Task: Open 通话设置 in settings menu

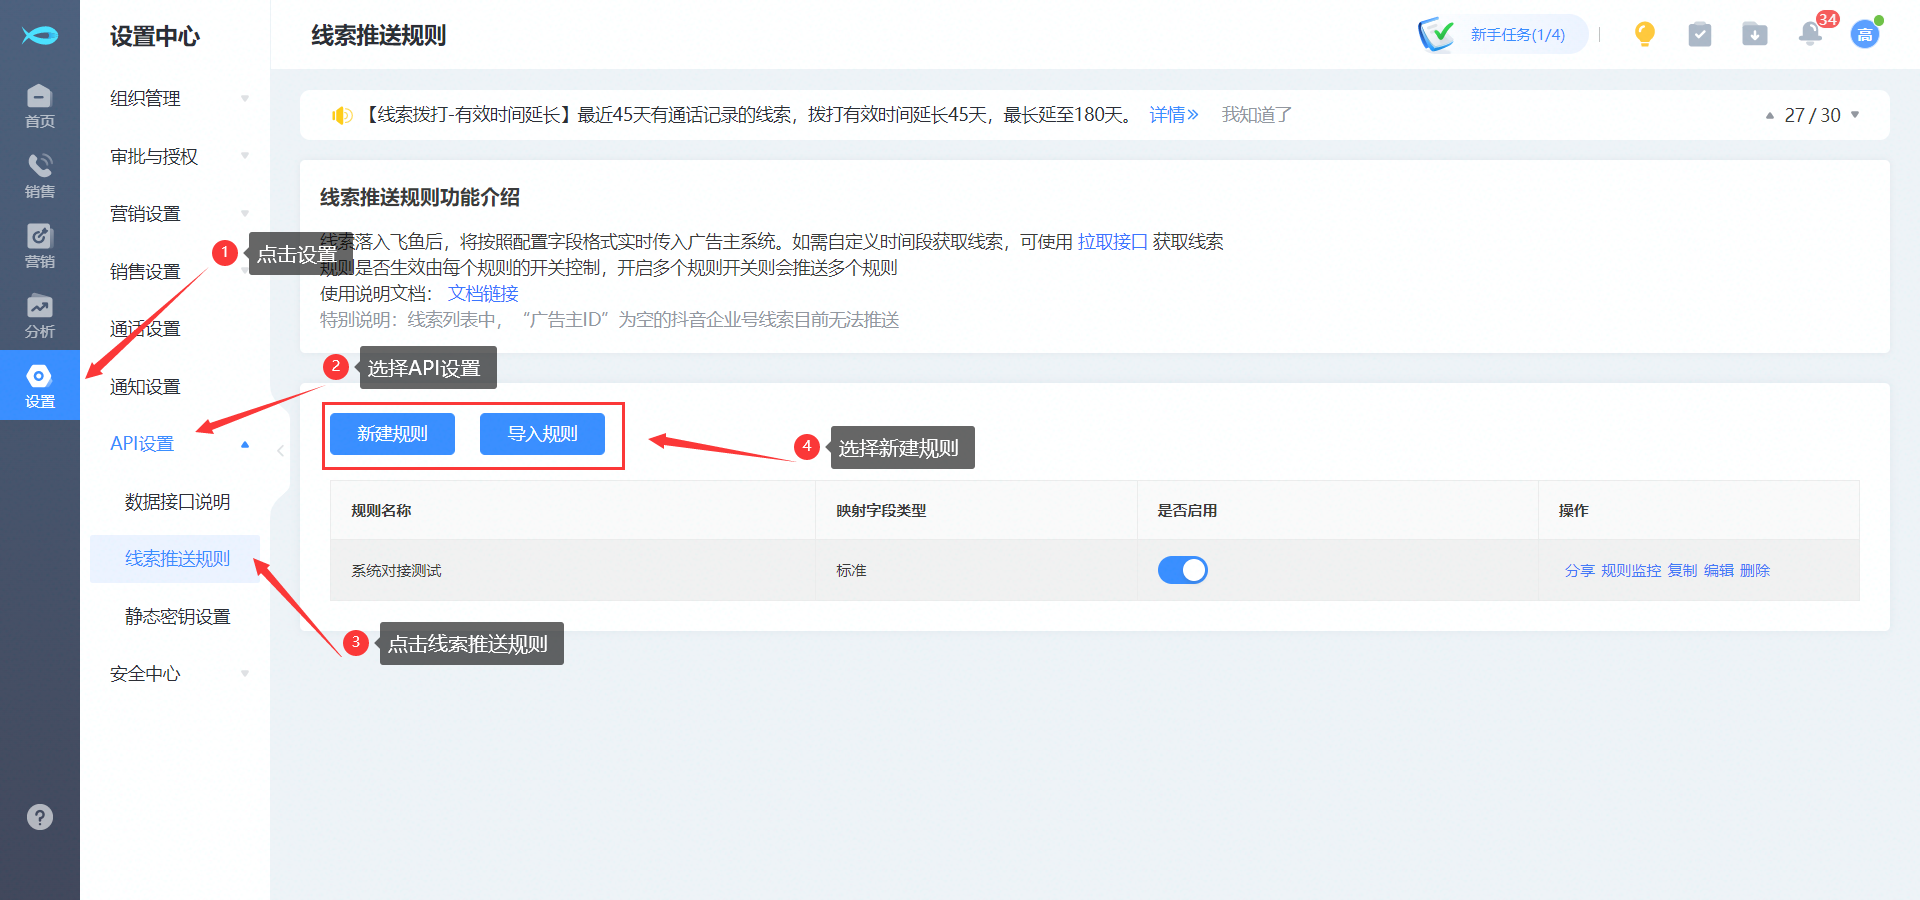Action: [145, 329]
